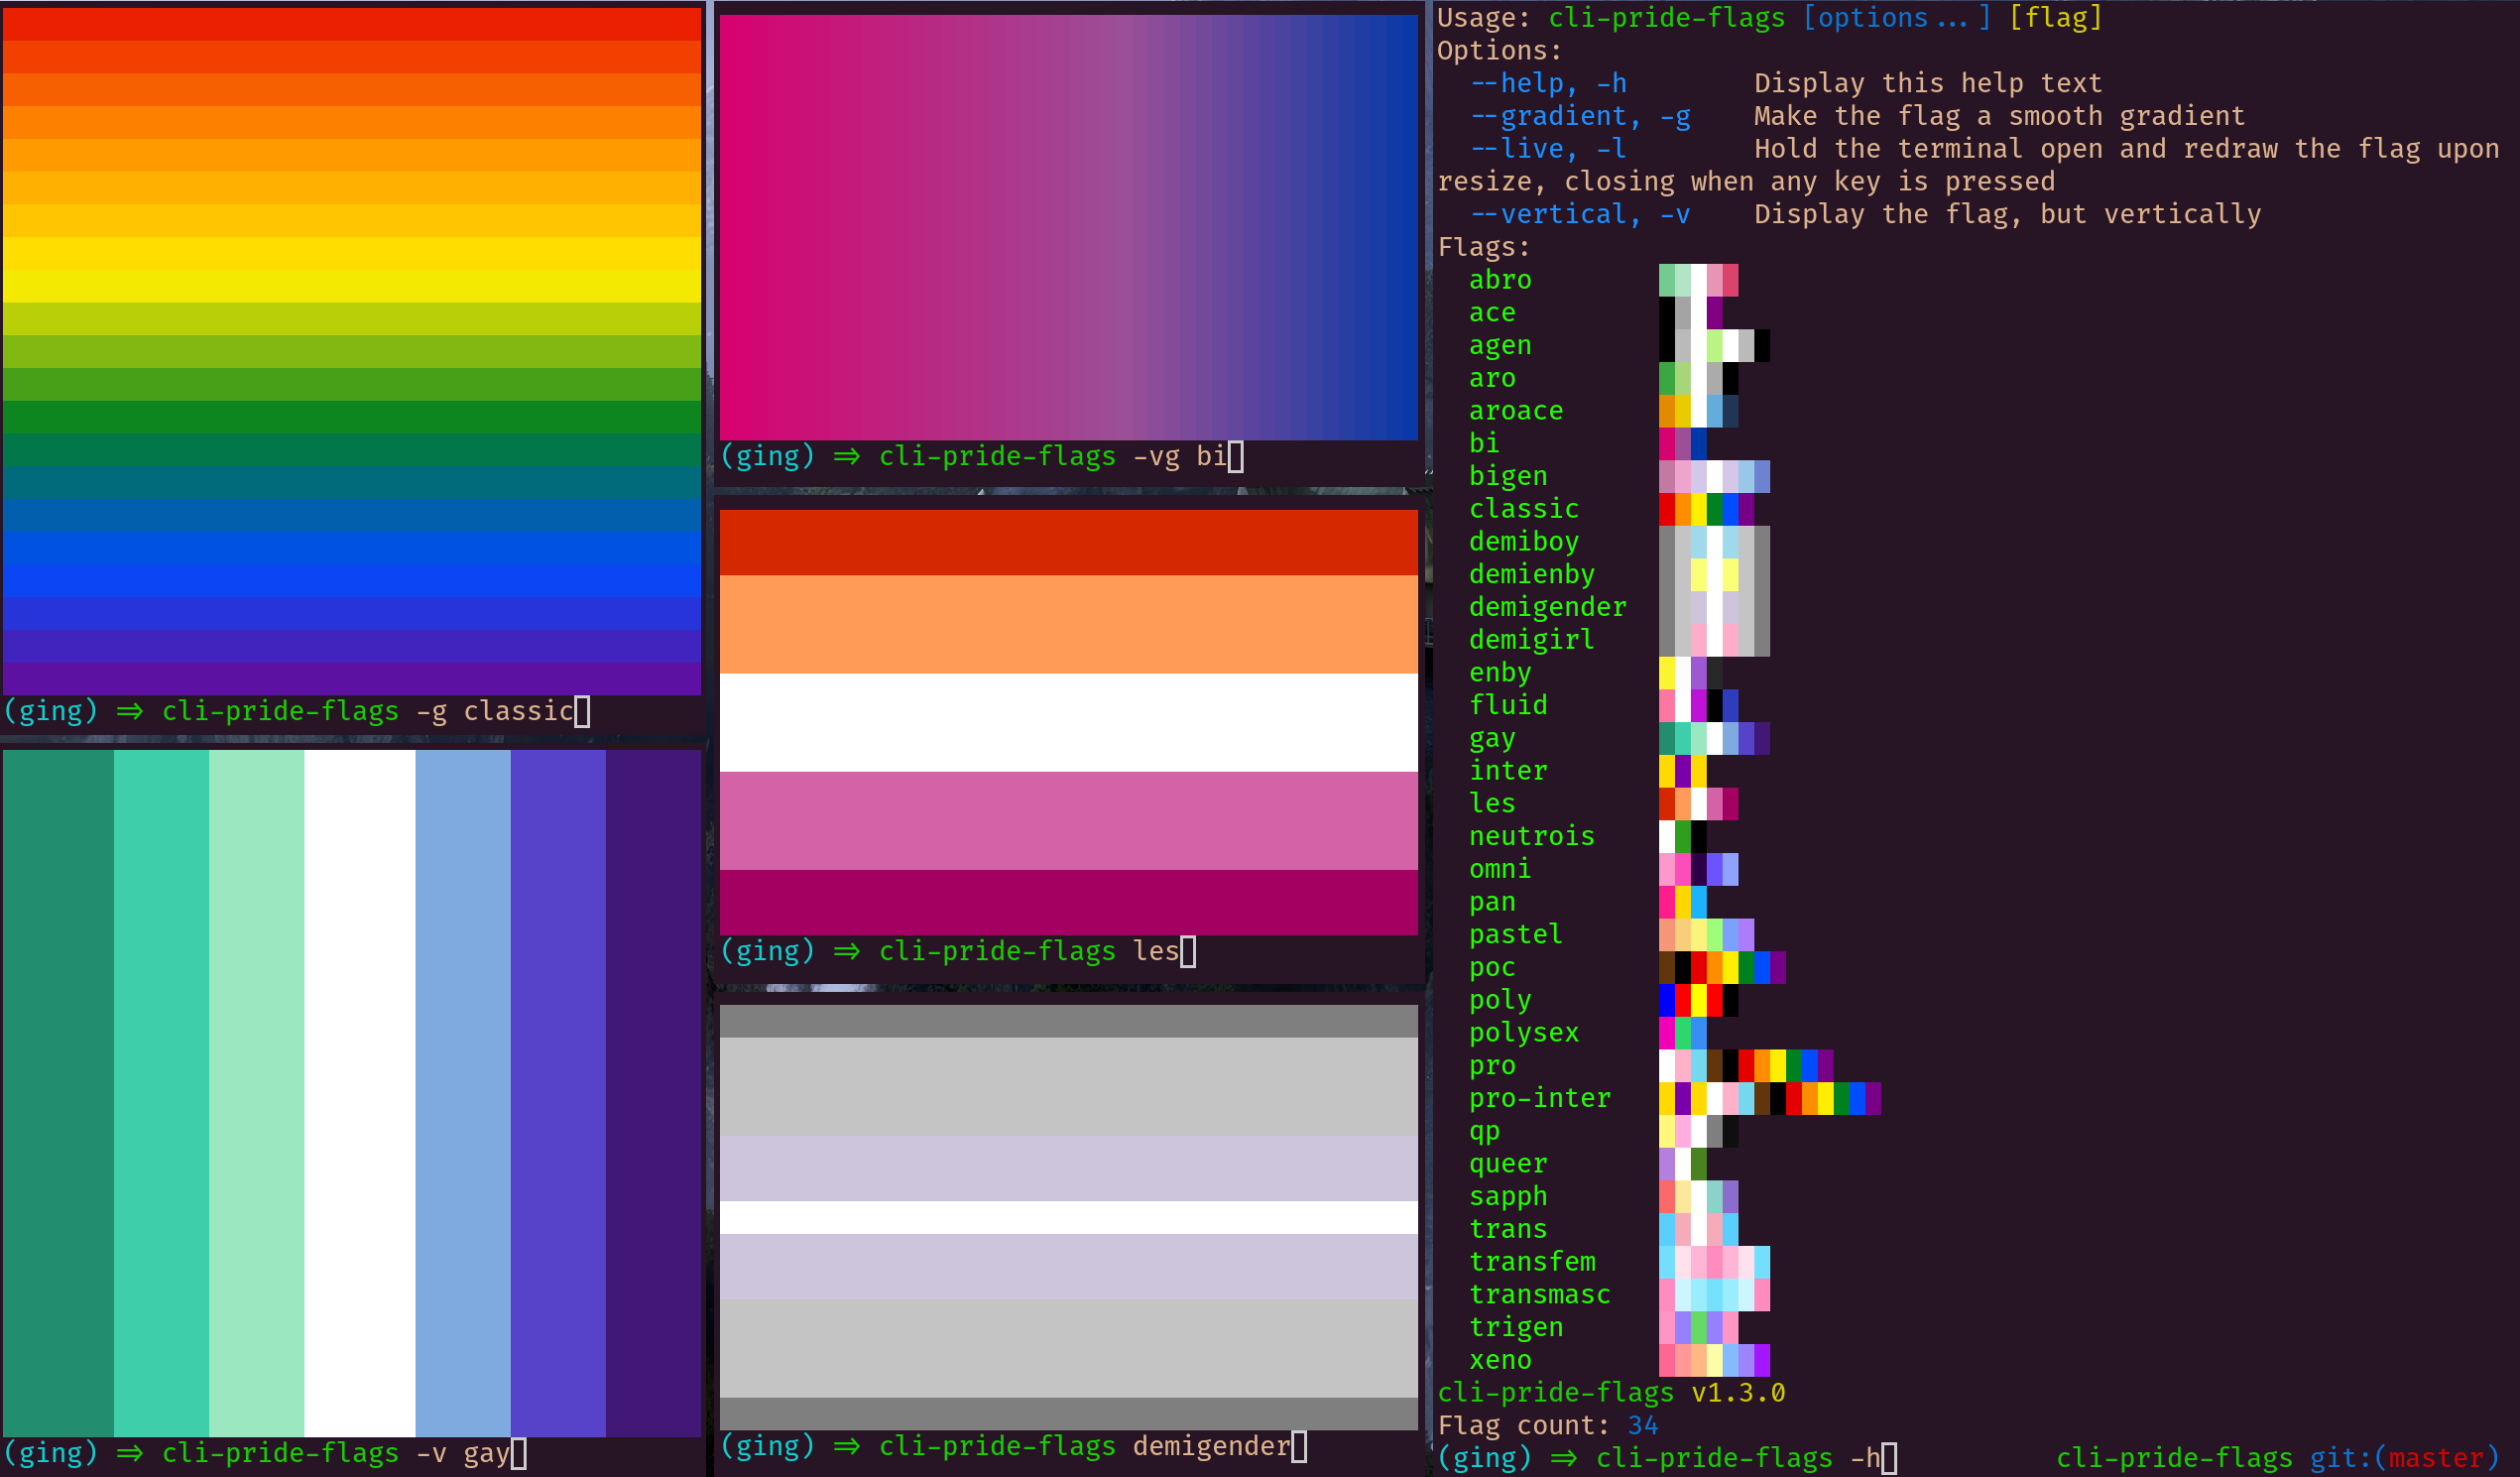Click the 'pro-inter' flag color preview strip

tap(1769, 1098)
